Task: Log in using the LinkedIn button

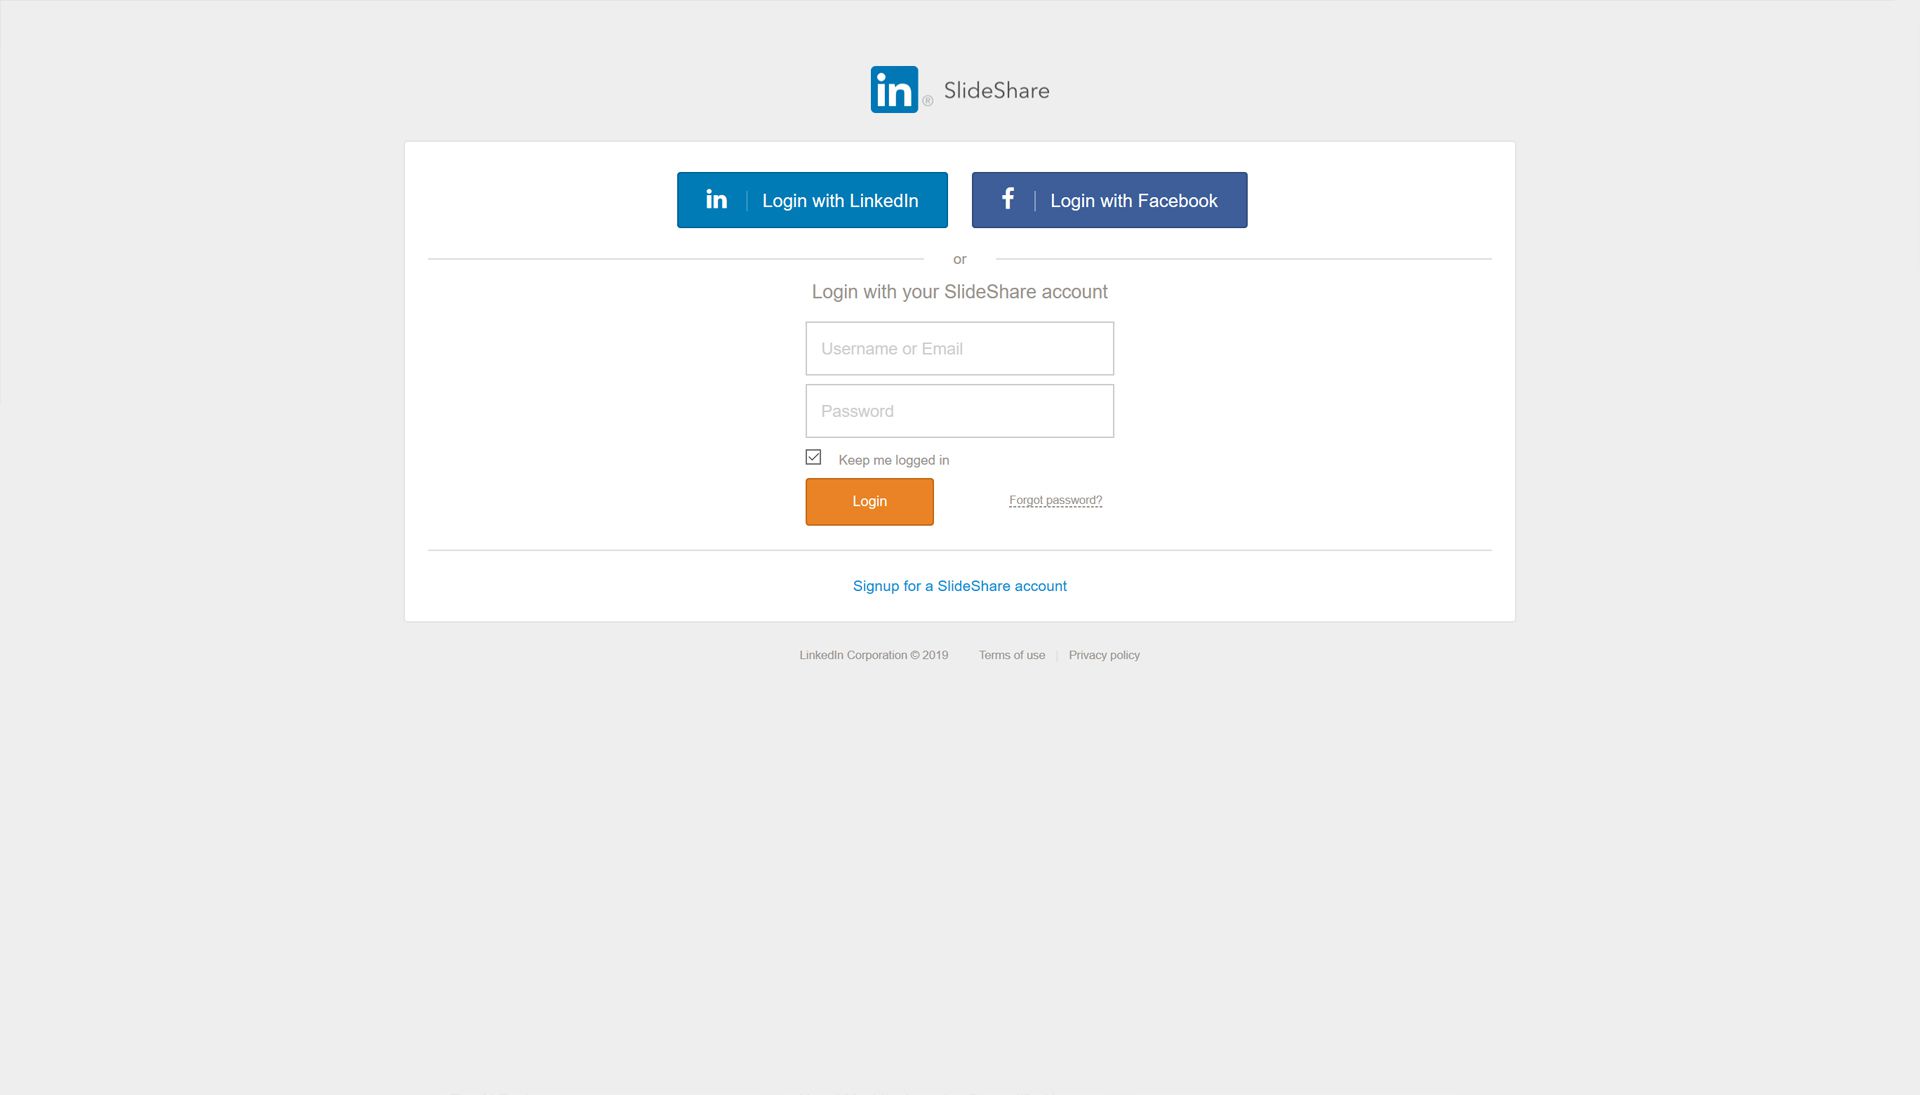Action: (812, 200)
